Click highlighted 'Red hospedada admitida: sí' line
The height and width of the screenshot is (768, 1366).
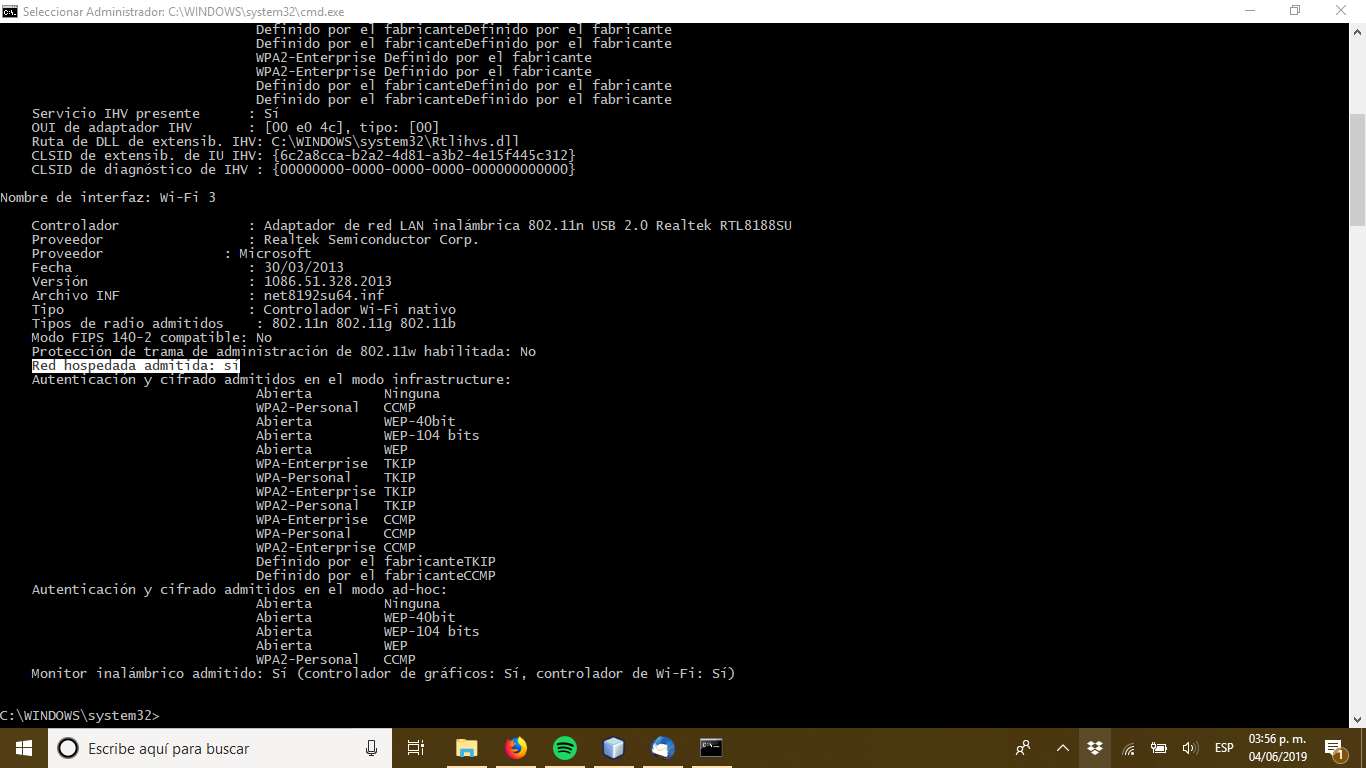[136, 366]
